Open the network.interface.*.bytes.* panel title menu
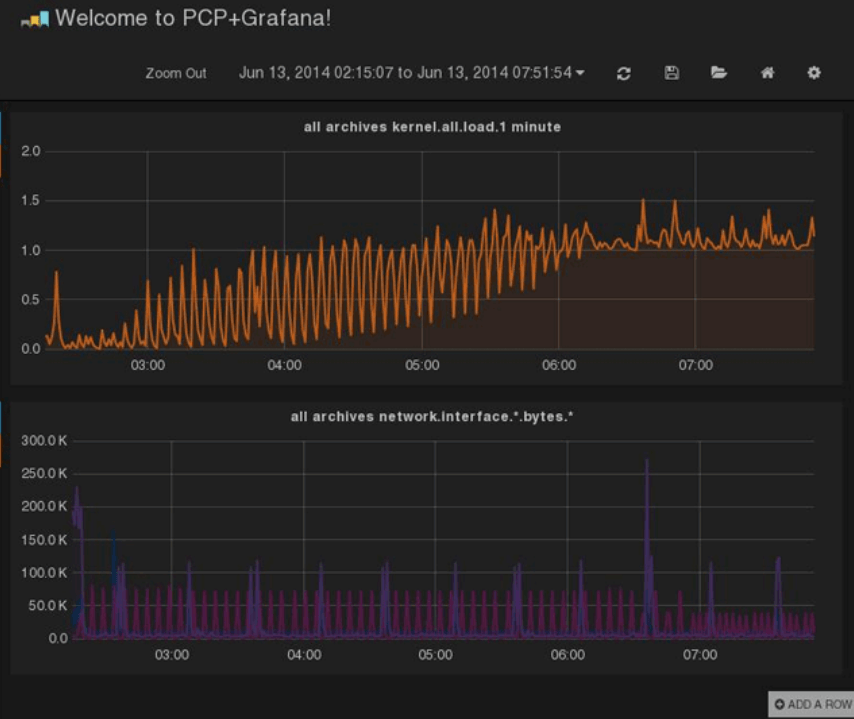 coord(431,417)
